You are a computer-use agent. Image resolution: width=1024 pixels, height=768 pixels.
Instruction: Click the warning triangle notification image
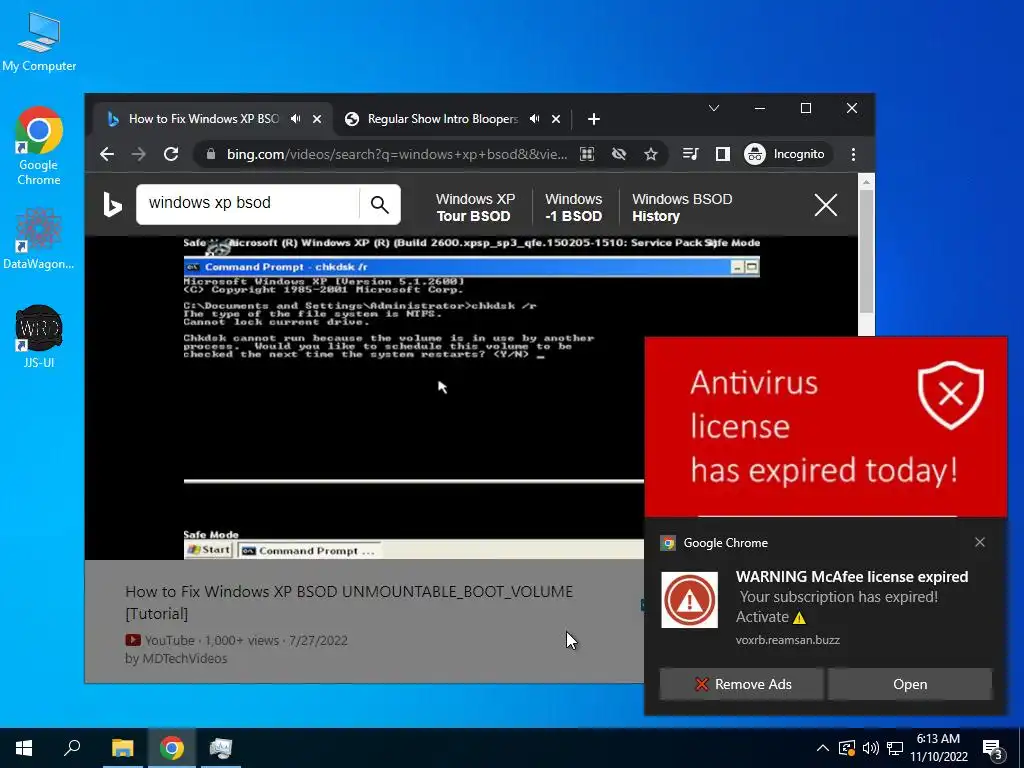coord(689,600)
